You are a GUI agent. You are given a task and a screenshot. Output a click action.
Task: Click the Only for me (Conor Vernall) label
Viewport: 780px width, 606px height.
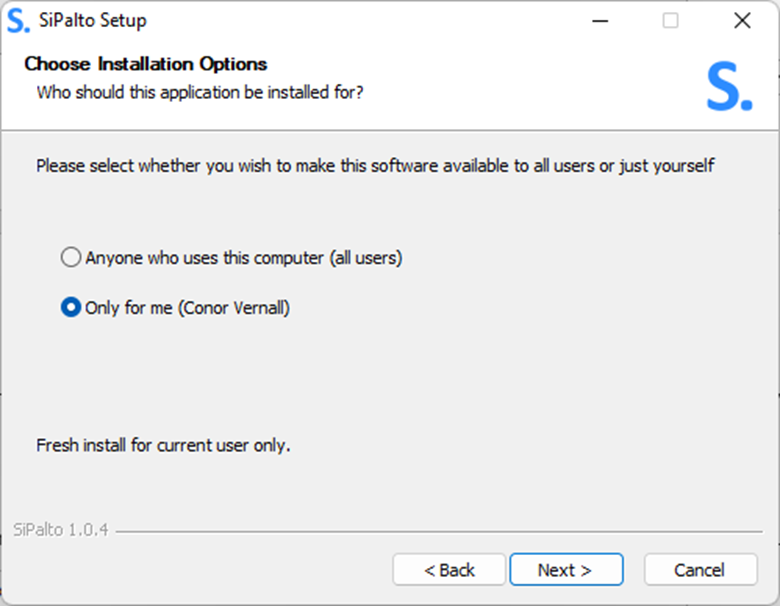coord(187,308)
